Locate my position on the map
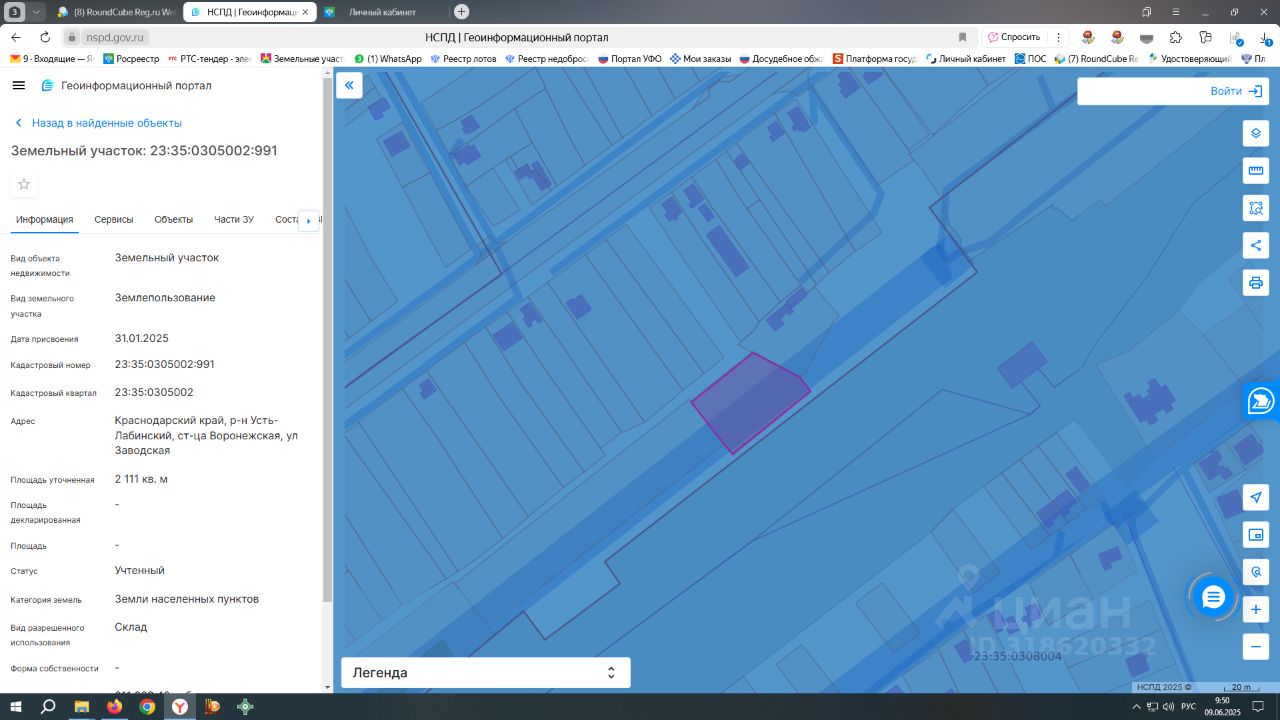Screen dimensions: 1280x720 1256,498
